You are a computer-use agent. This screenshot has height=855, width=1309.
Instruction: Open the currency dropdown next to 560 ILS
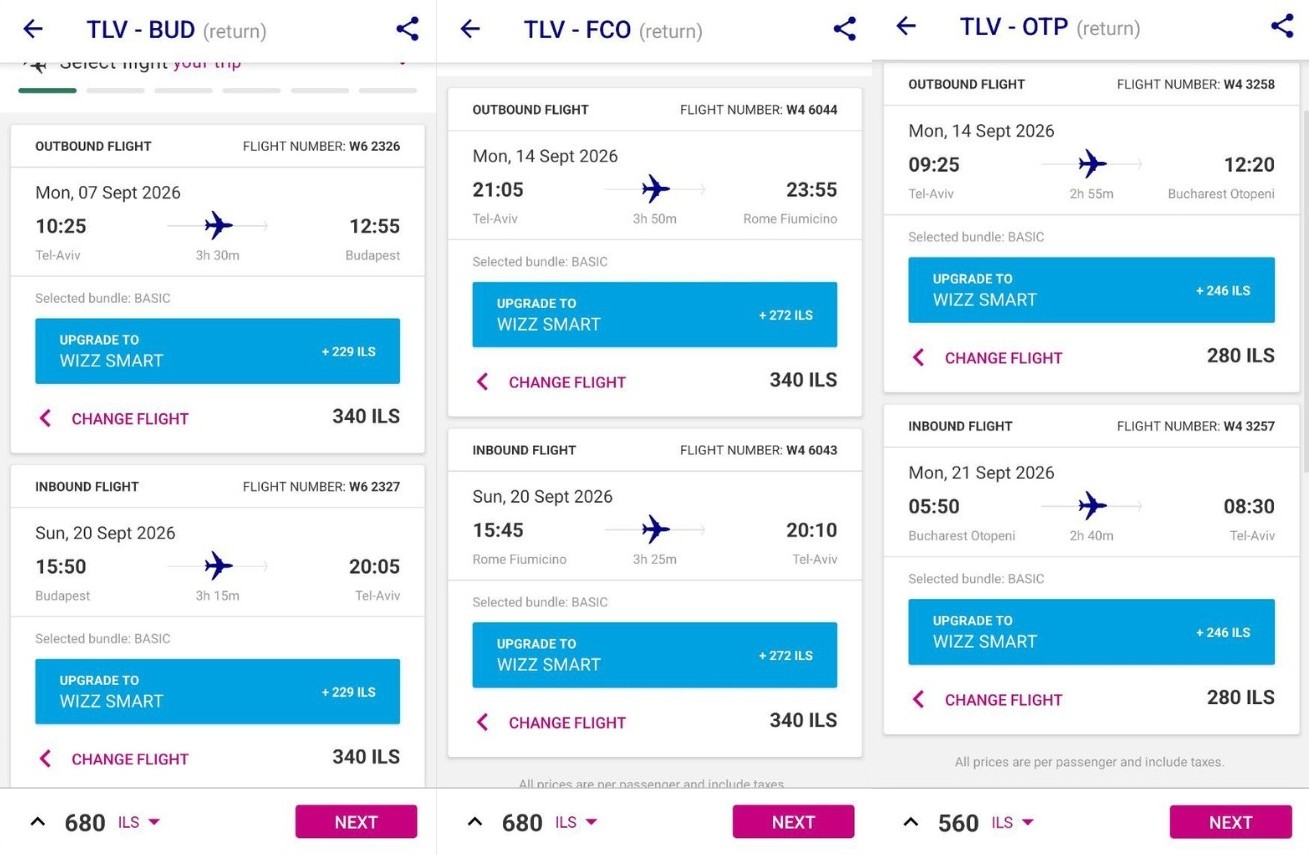(1013, 822)
